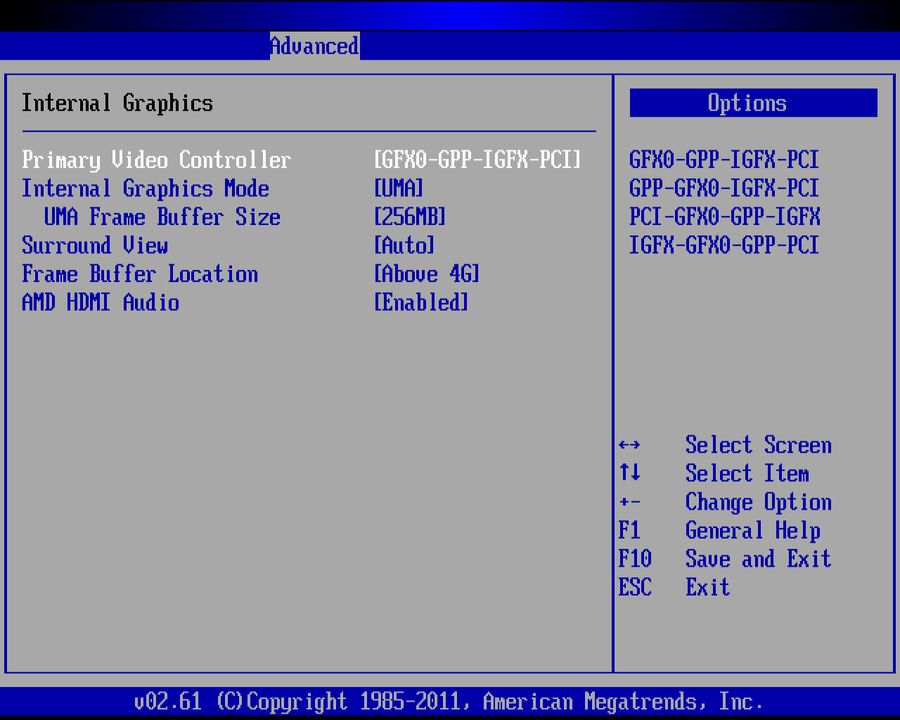This screenshot has width=900, height=720.
Task: Change the [UMA] graphics mode value
Action: (398, 188)
